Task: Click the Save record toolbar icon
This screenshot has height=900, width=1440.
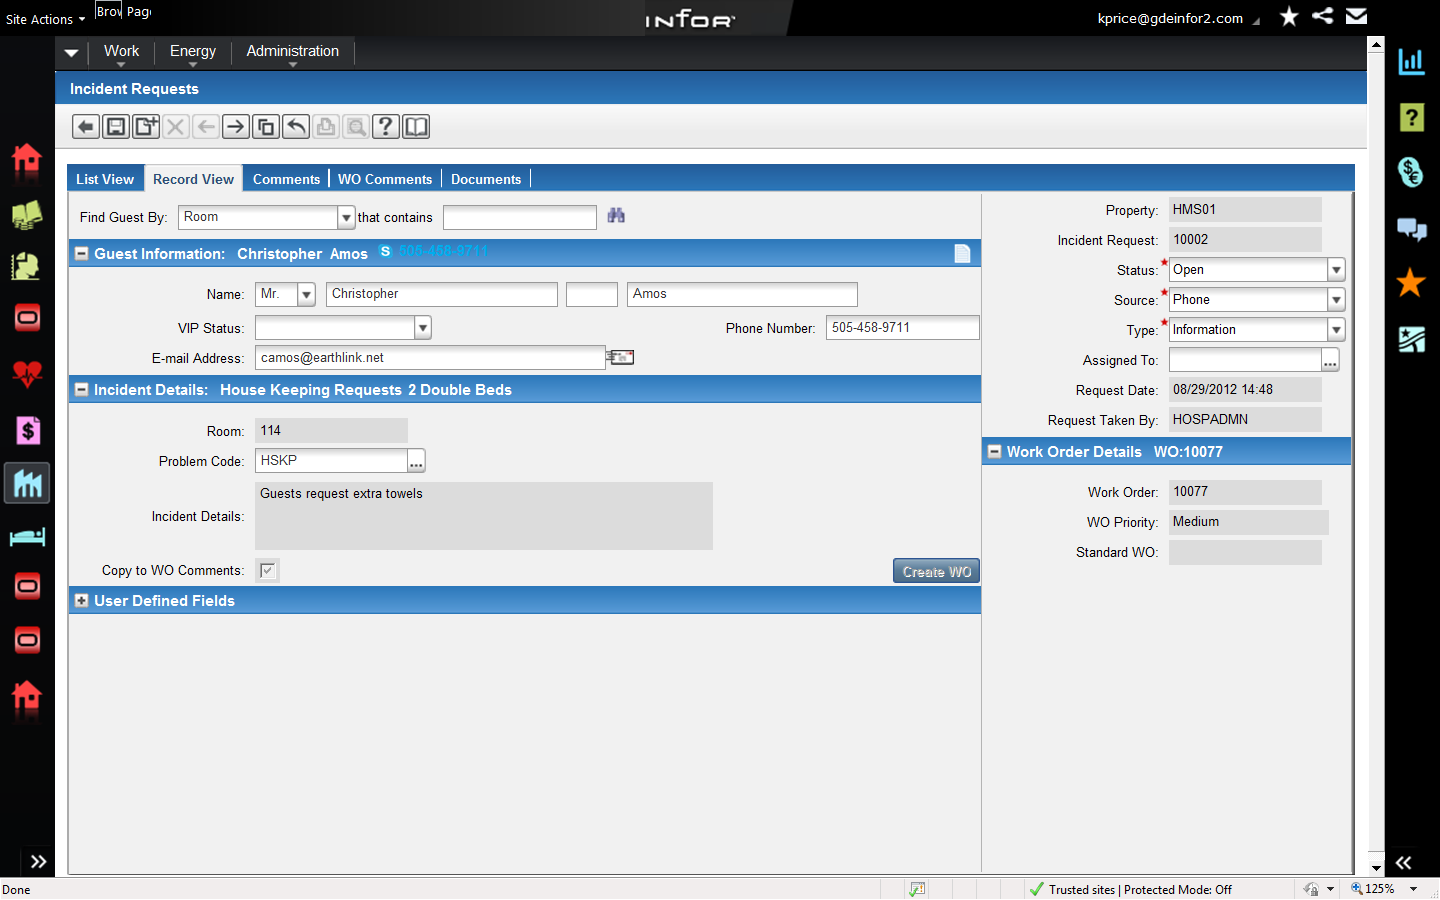Action: click(x=116, y=127)
